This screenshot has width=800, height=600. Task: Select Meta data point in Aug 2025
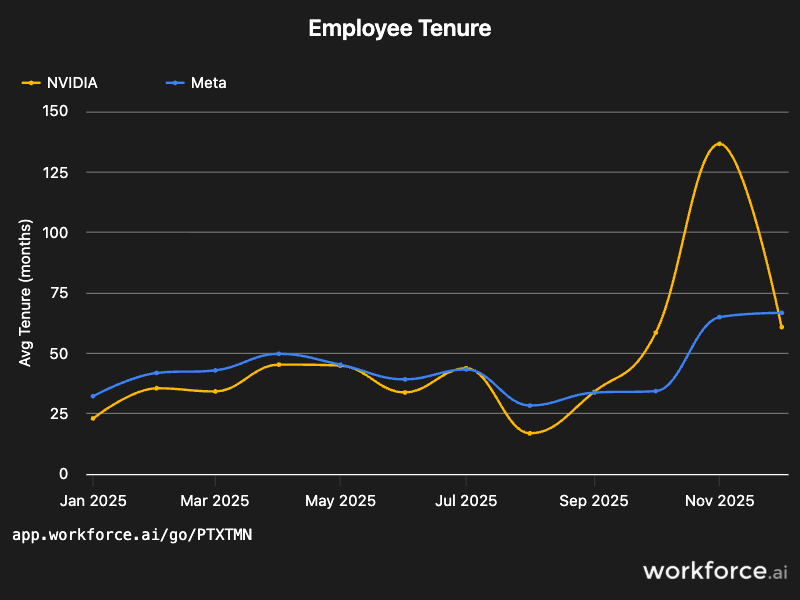point(530,406)
